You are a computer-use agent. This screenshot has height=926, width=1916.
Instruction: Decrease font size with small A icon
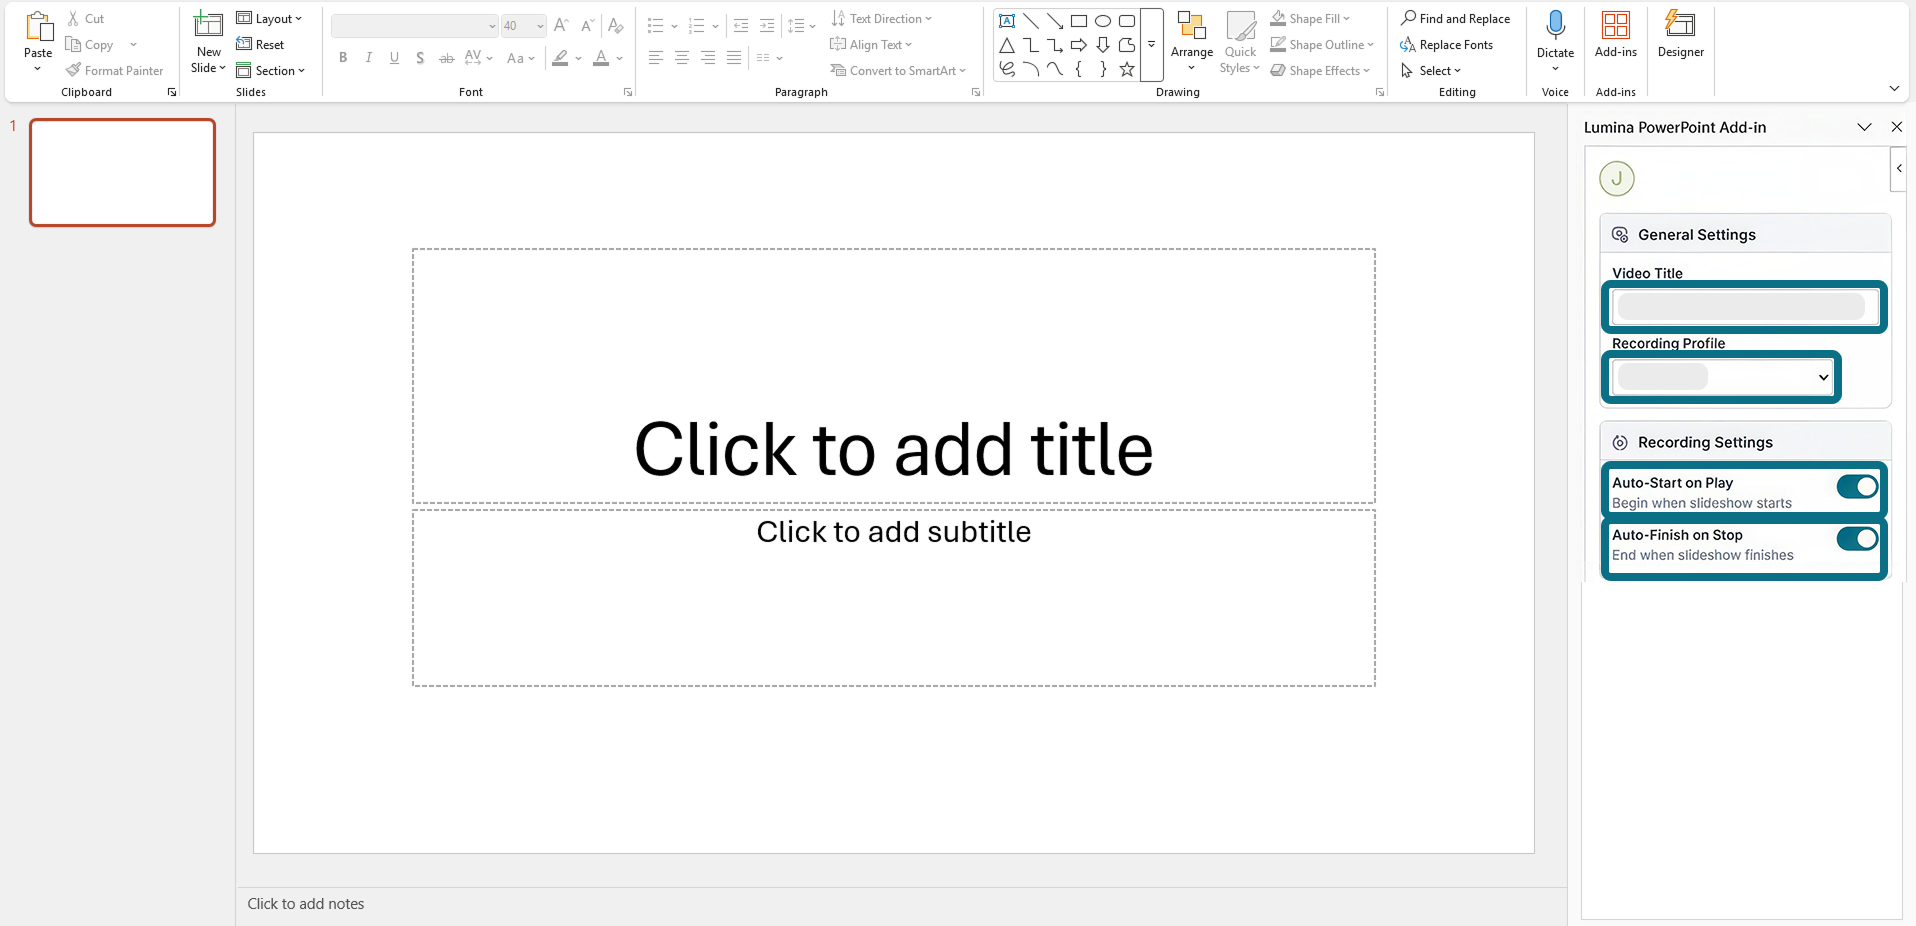click(587, 25)
